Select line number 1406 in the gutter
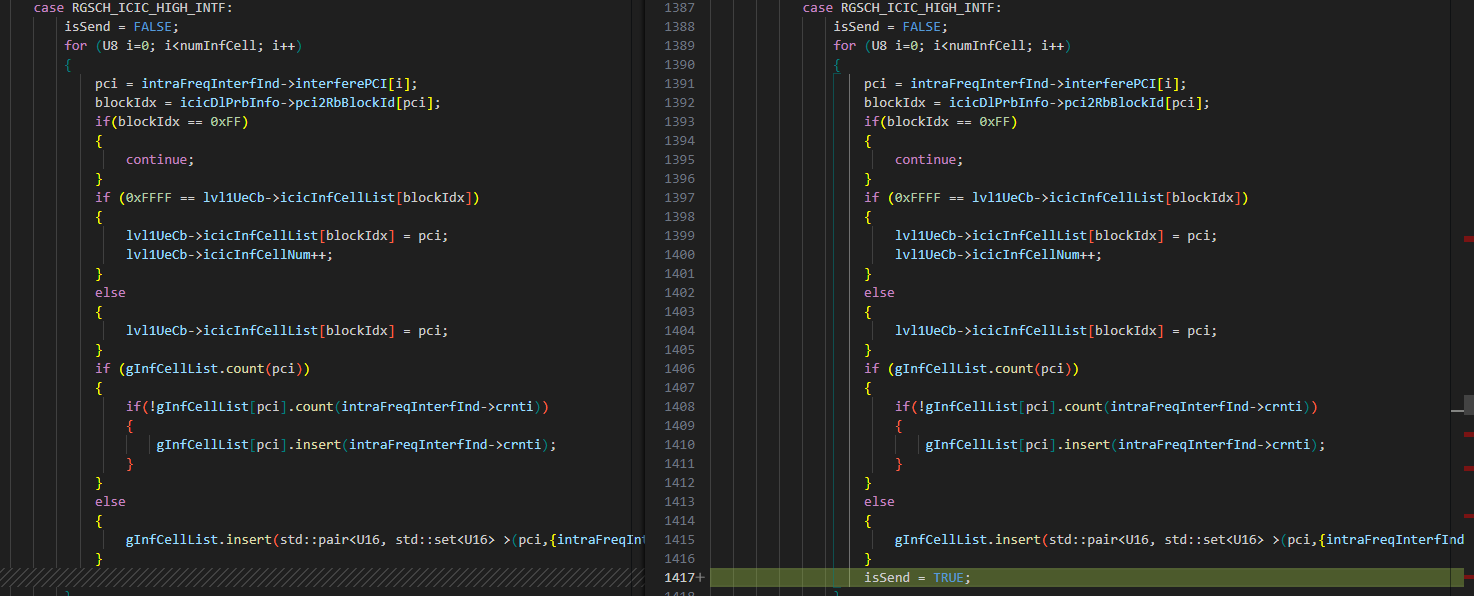The height and width of the screenshot is (596, 1474). pyautogui.click(x=679, y=369)
